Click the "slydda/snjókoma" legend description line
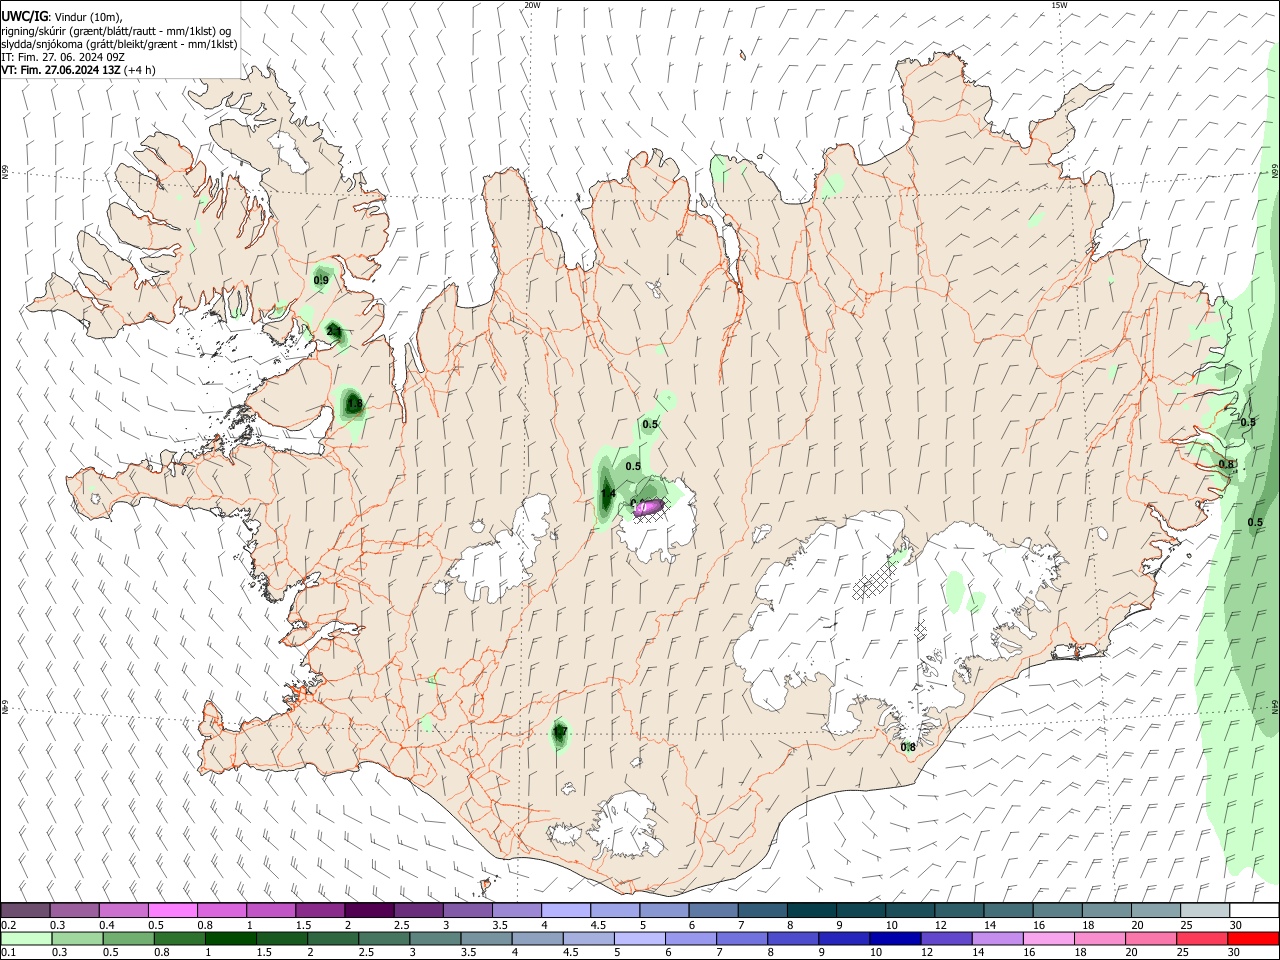The height and width of the screenshot is (960, 1280). click(119, 44)
